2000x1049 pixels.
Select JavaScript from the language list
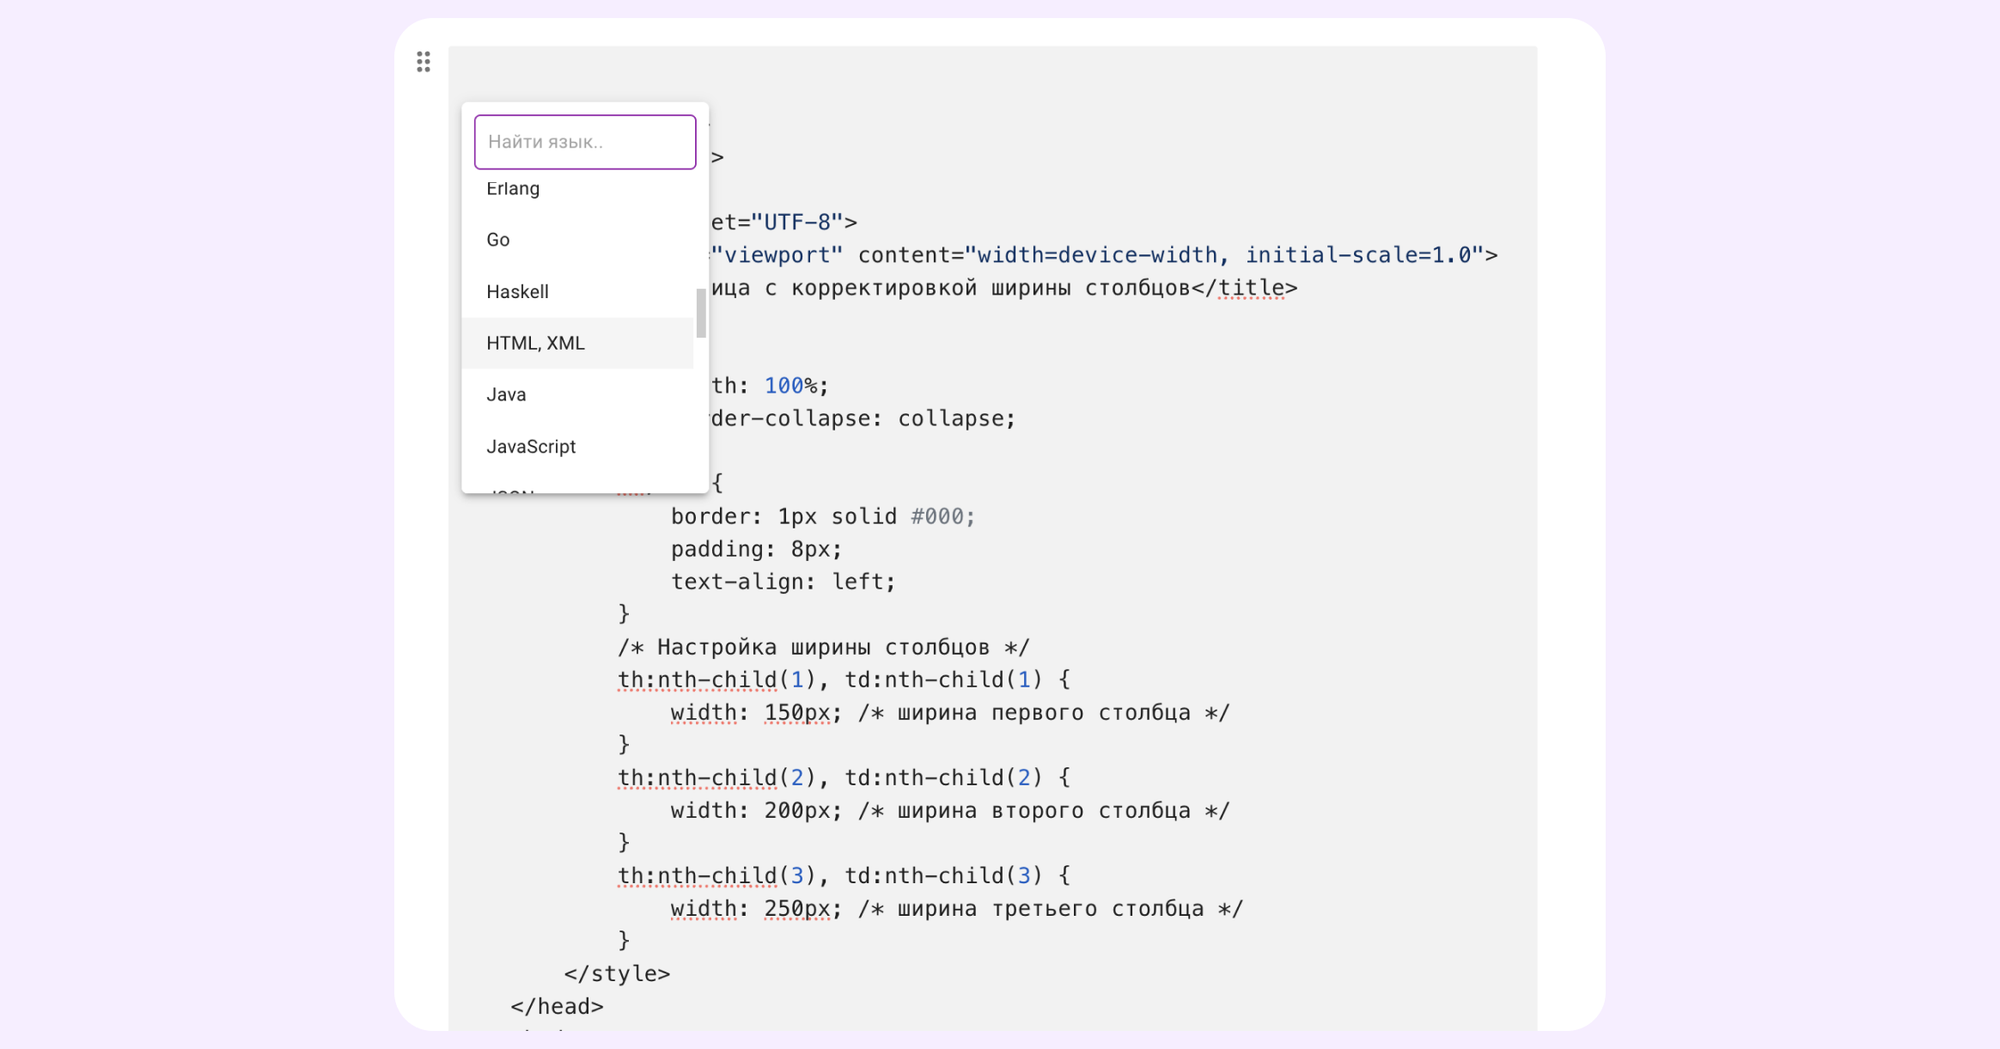coord(531,446)
